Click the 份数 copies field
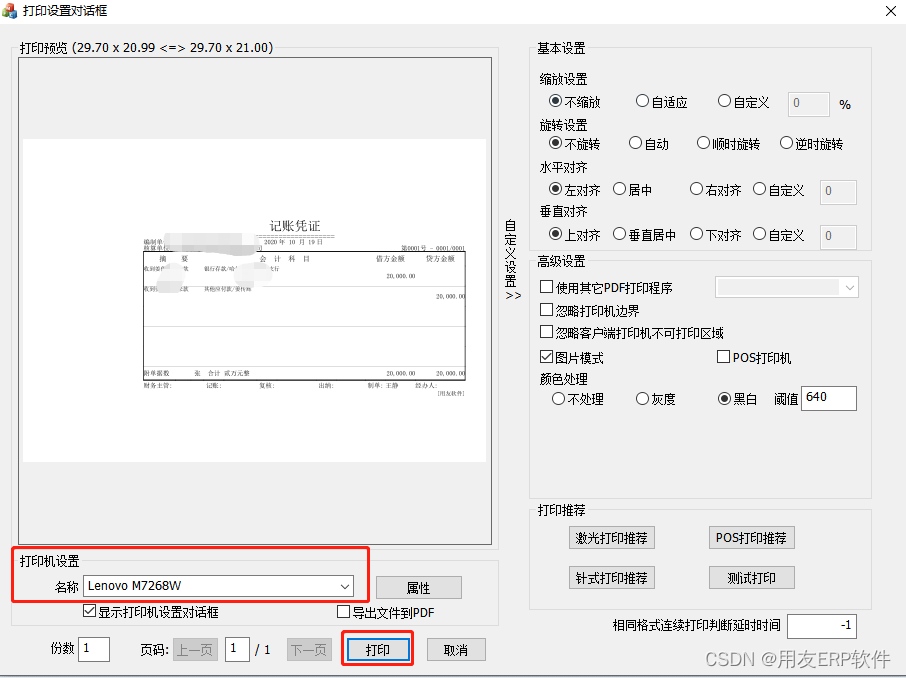This screenshot has height=678, width=906. coord(94,649)
